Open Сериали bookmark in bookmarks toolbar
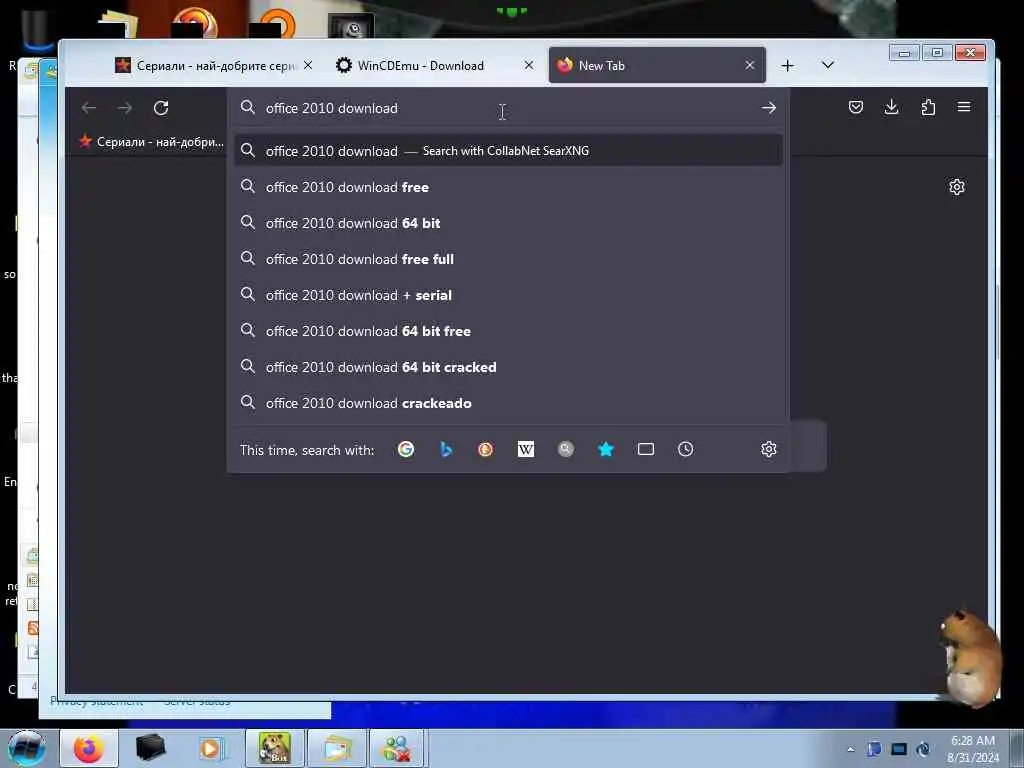The image size is (1024, 768). coord(152,142)
